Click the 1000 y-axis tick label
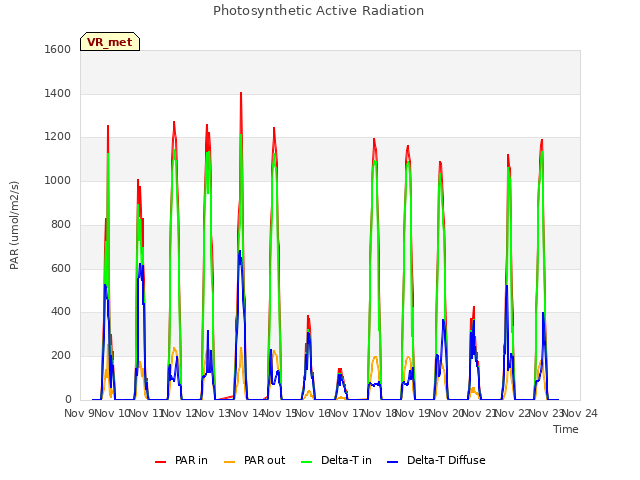 (x=58, y=180)
